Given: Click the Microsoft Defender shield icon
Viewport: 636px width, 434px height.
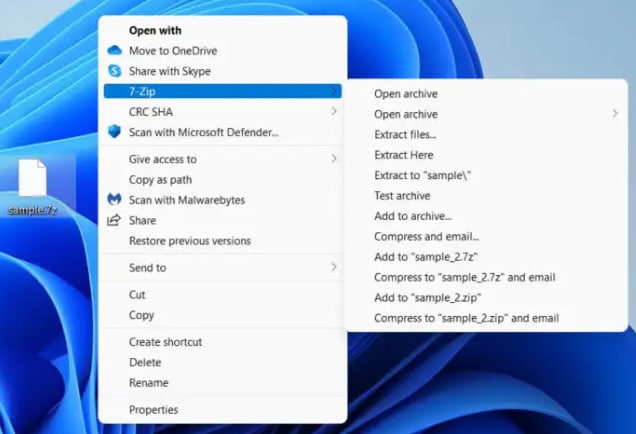Looking at the screenshot, I should [x=115, y=132].
